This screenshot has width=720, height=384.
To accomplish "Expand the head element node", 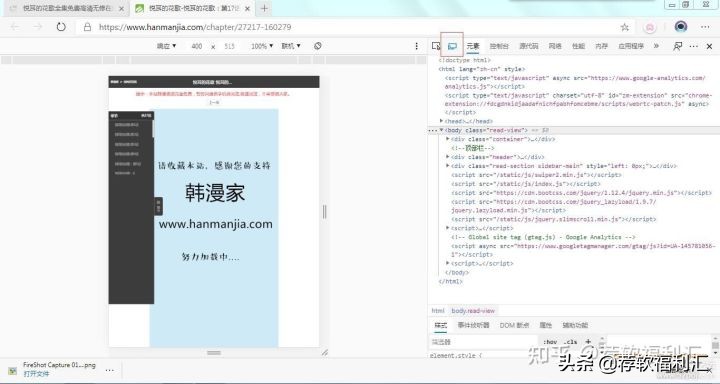I will 441,121.
